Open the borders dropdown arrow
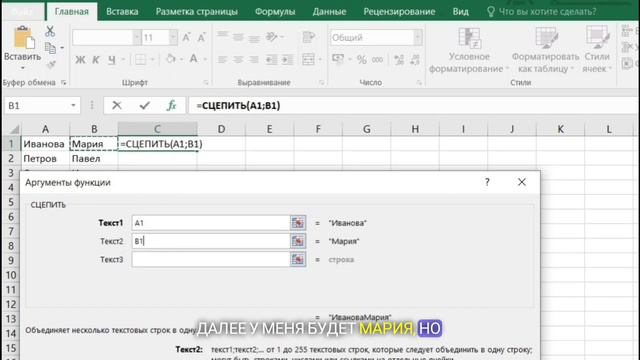 point(152,60)
